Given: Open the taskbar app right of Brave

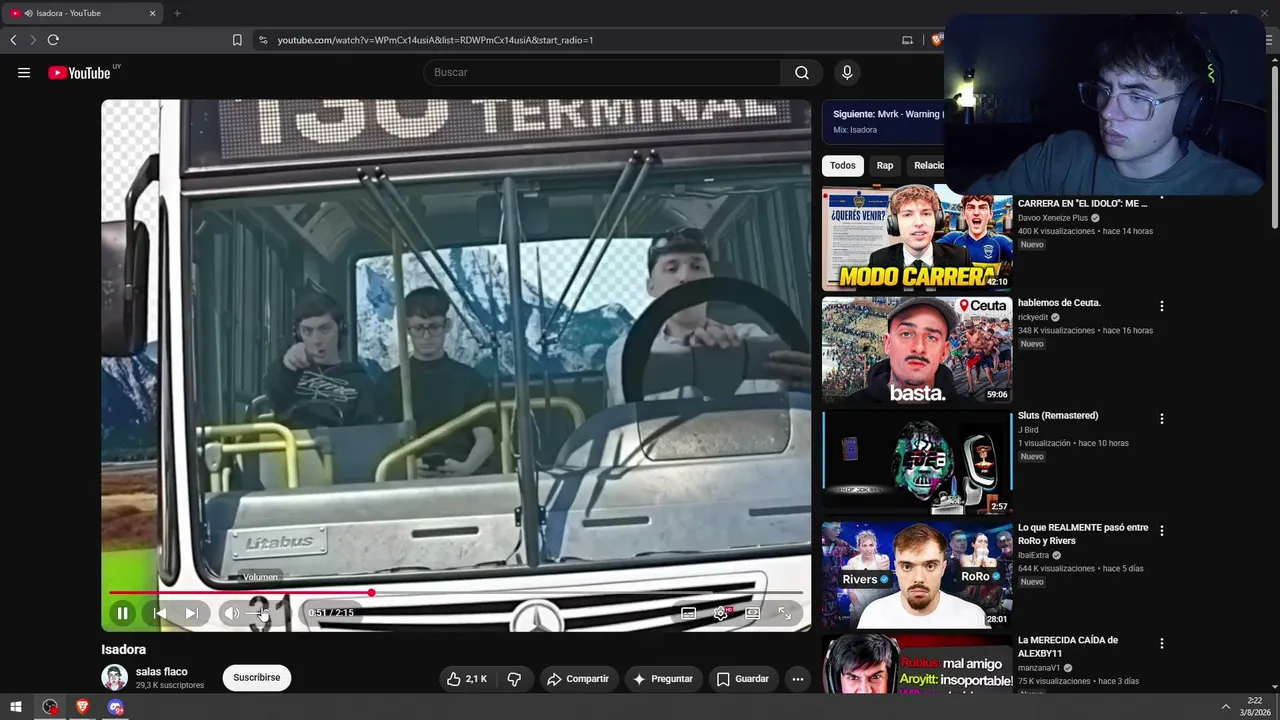Looking at the screenshot, I should point(115,707).
